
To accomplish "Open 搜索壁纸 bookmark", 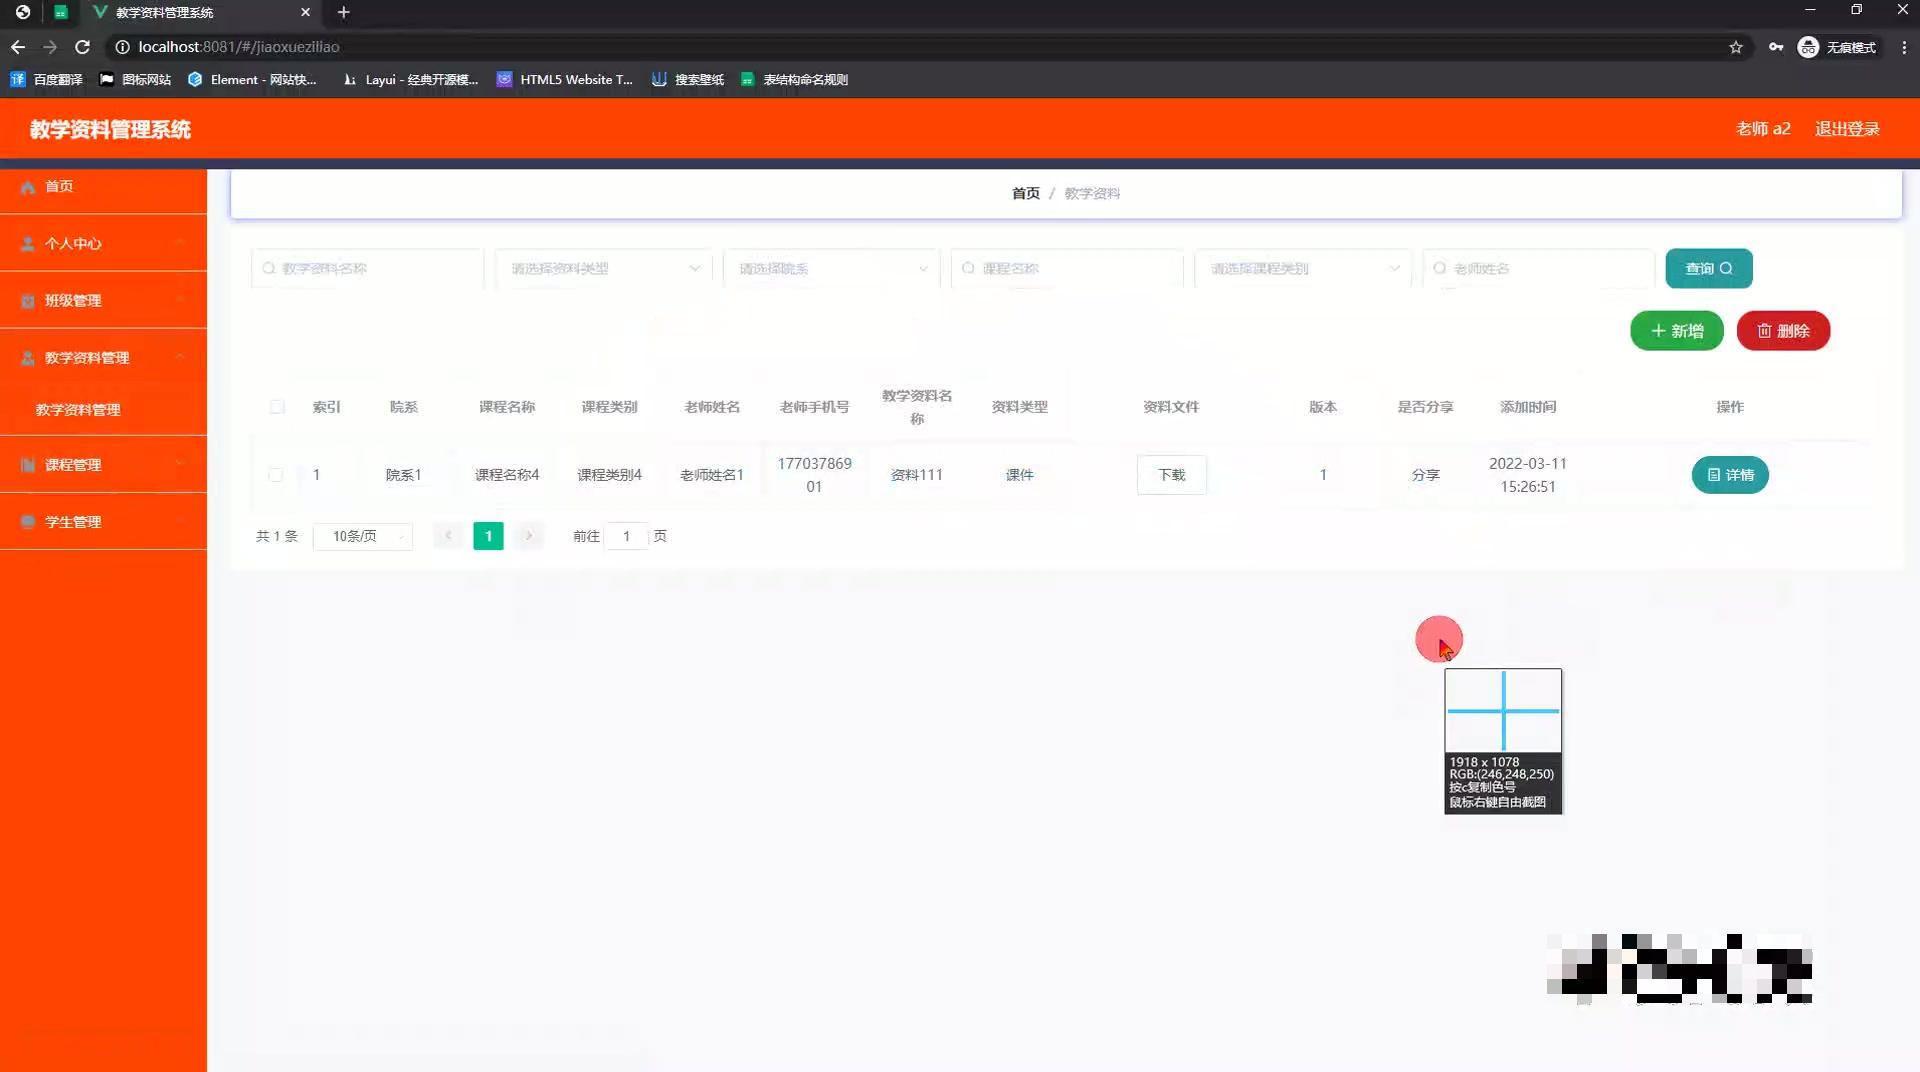I will (x=688, y=79).
